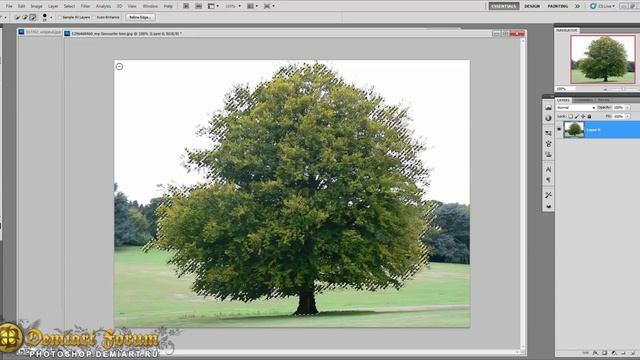Select the Add to Selection mode
Image resolution: width=640 pixels, height=360 pixels.
coord(25,17)
